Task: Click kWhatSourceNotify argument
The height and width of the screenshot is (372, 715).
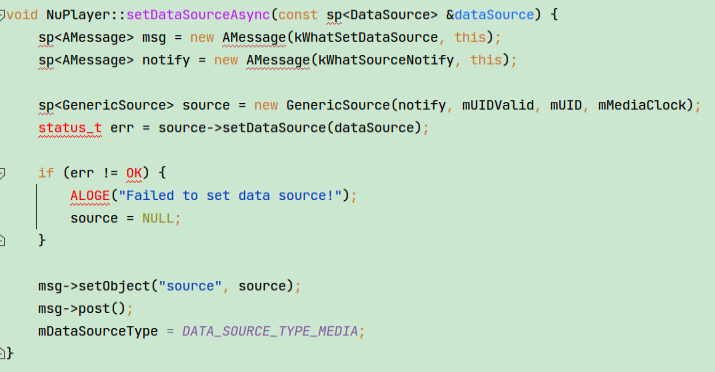Action: coord(386,60)
